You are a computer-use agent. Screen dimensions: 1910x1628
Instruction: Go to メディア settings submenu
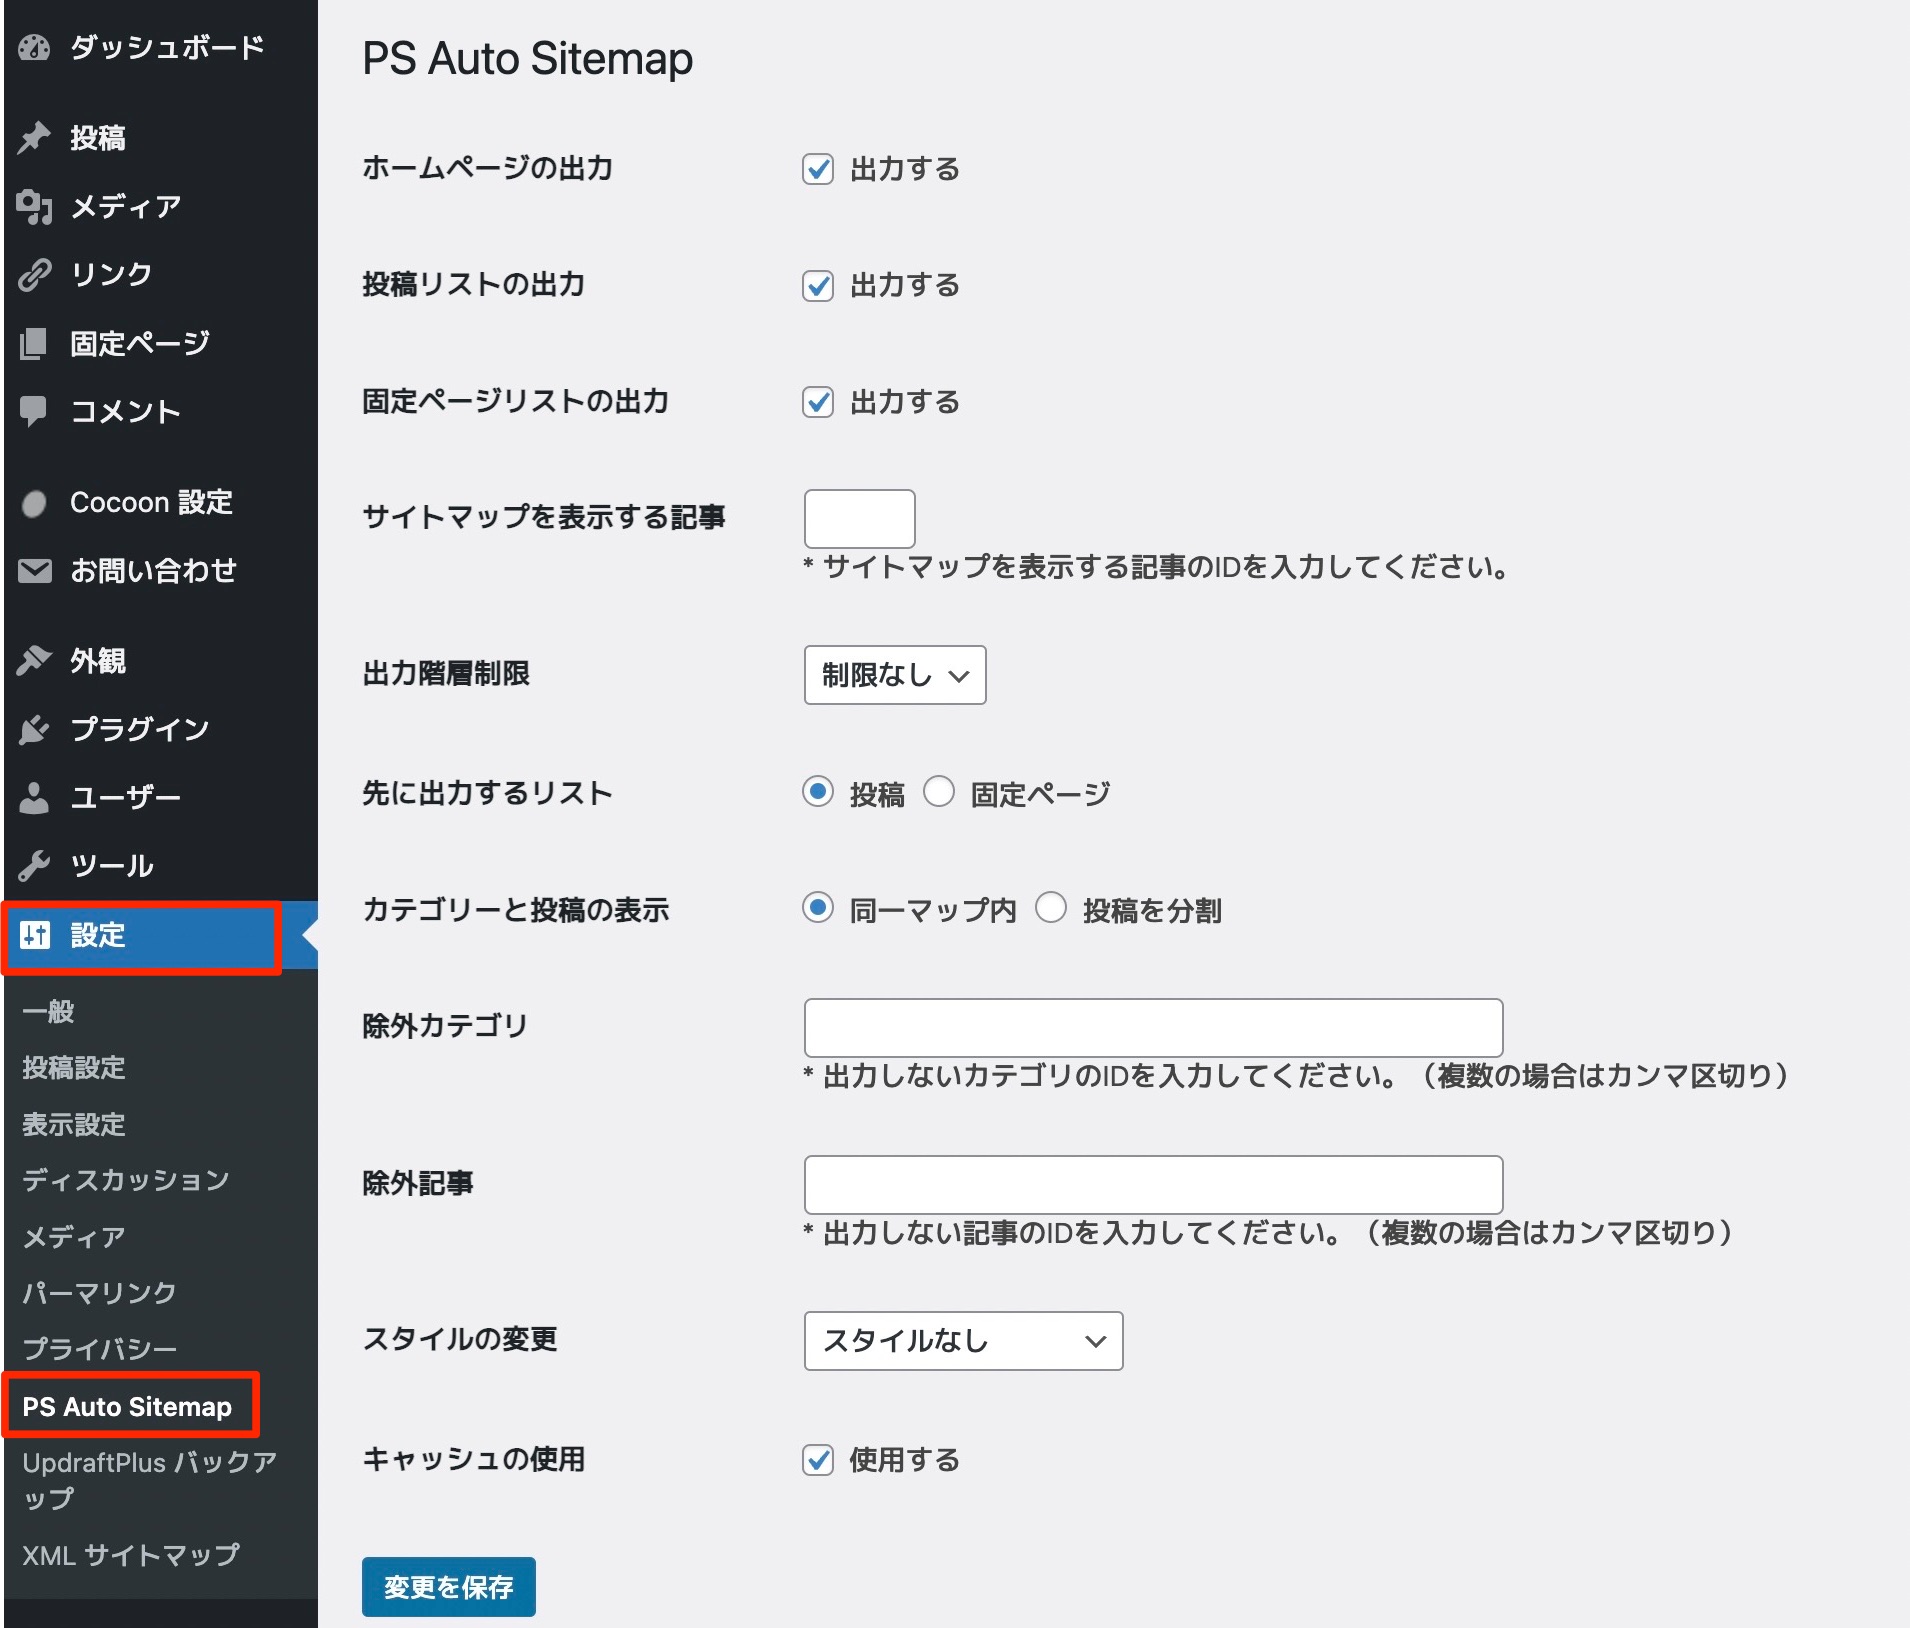(x=74, y=1237)
